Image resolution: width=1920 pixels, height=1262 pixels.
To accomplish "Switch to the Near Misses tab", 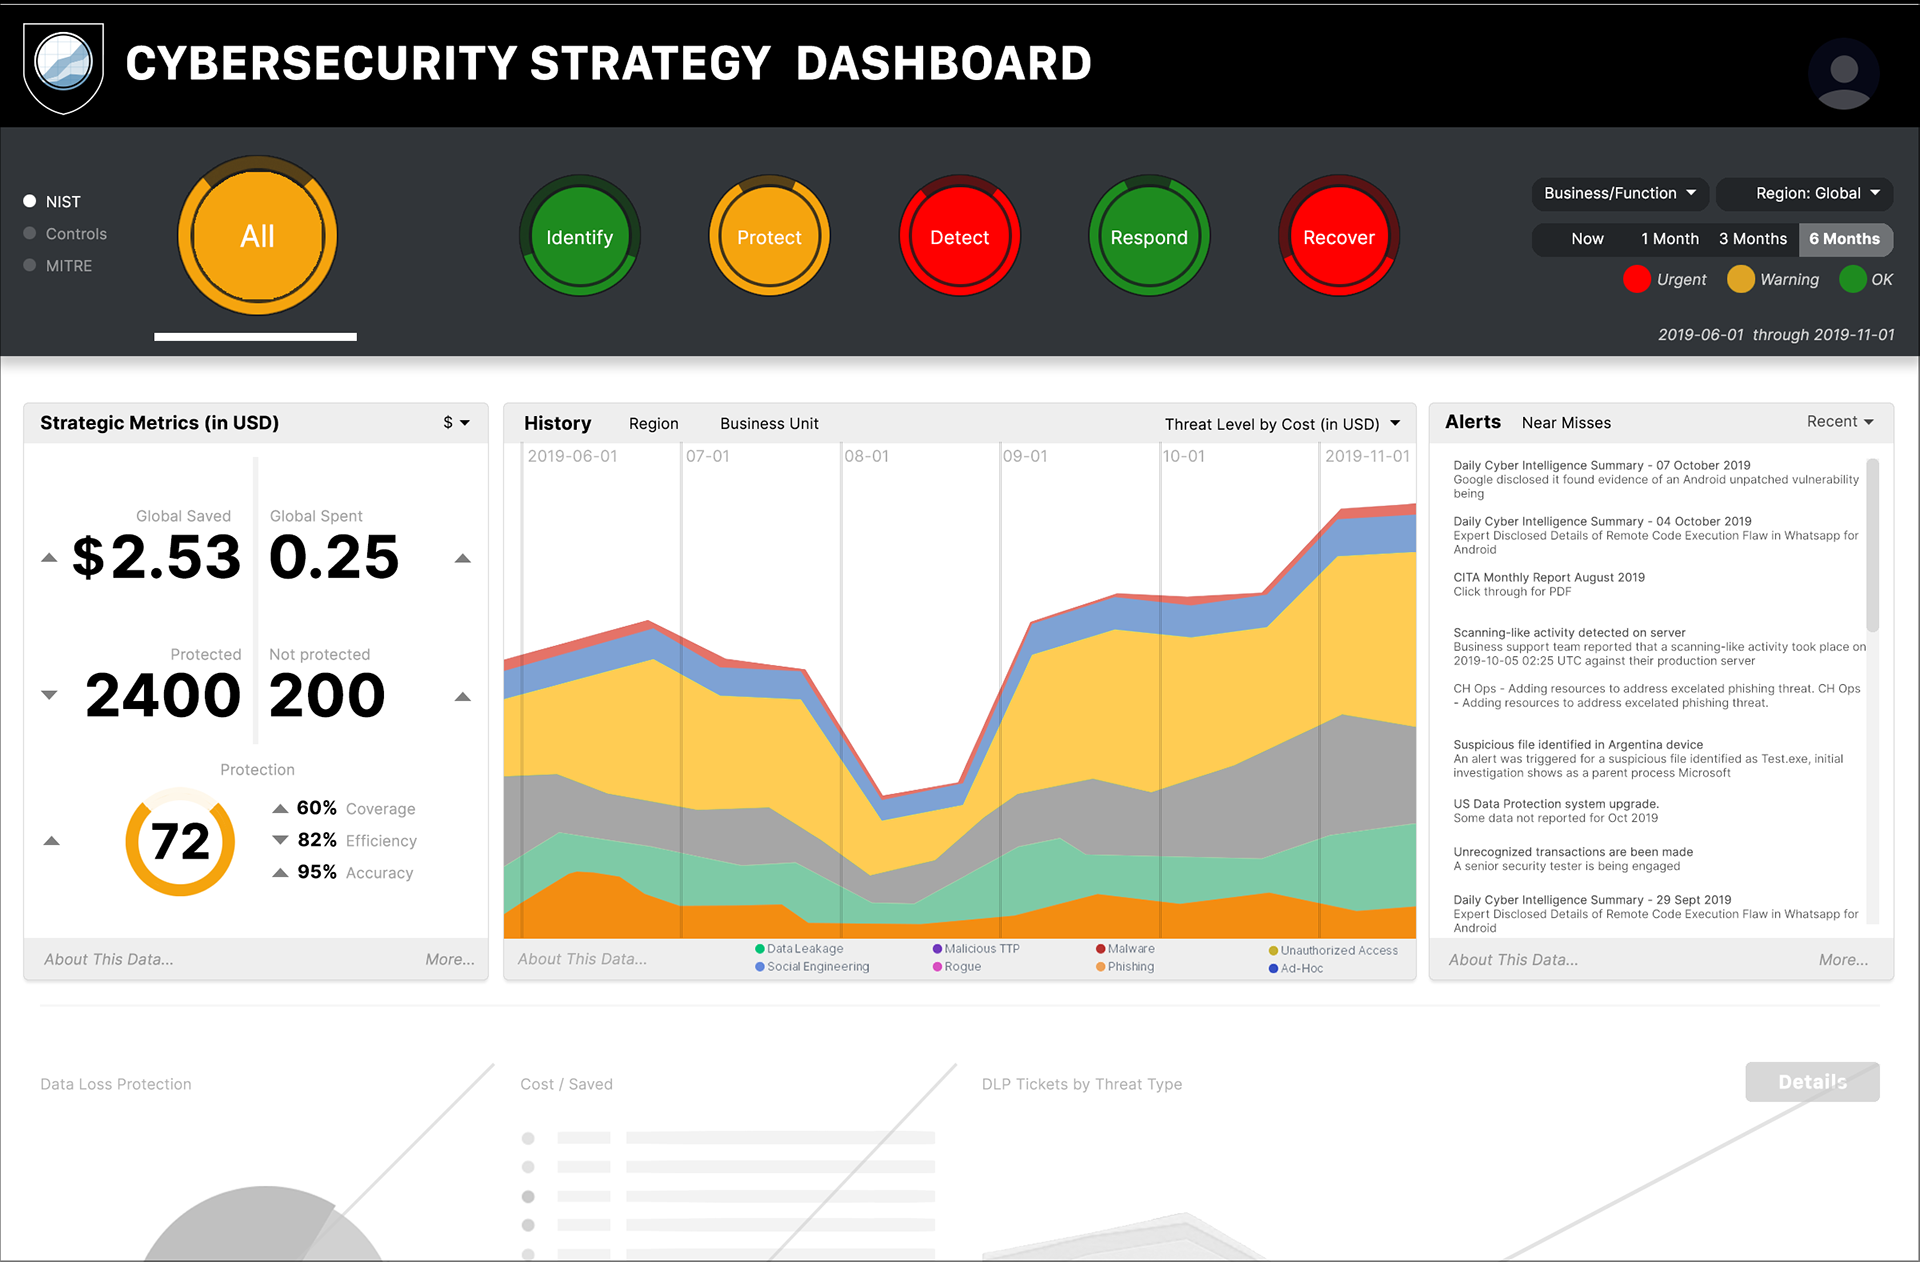I will tap(1566, 423).
